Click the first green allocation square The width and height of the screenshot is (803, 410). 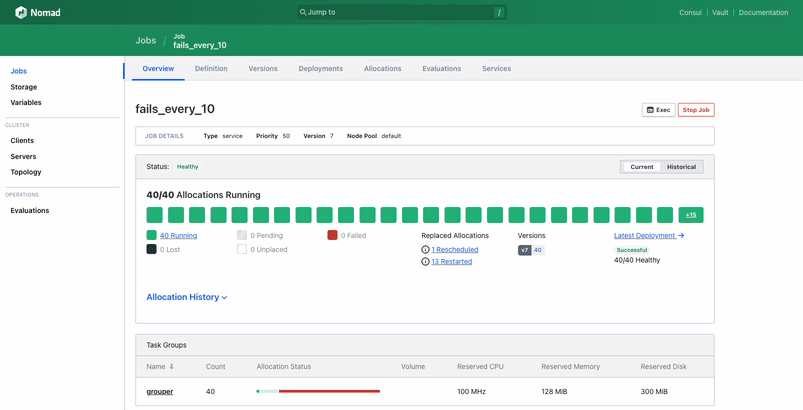click(x=154, y=215)
